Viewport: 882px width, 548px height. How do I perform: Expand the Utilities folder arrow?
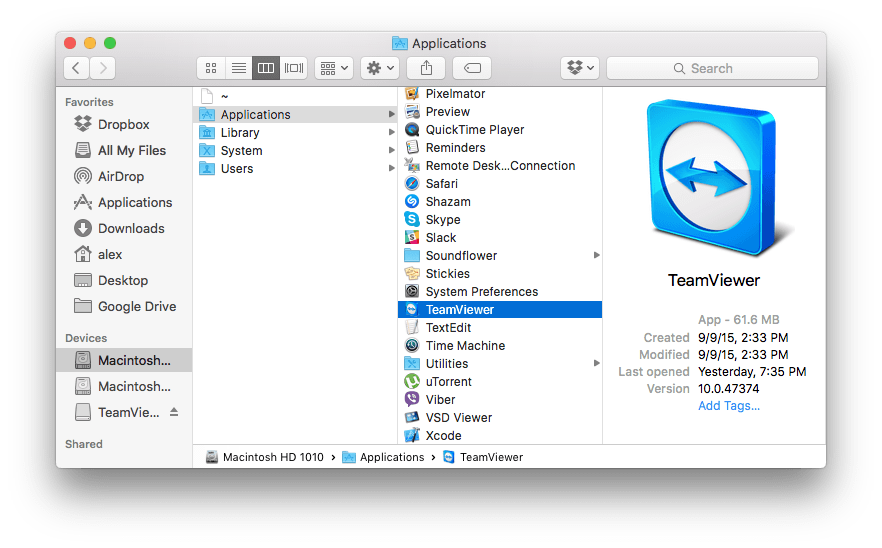[596, 363]
